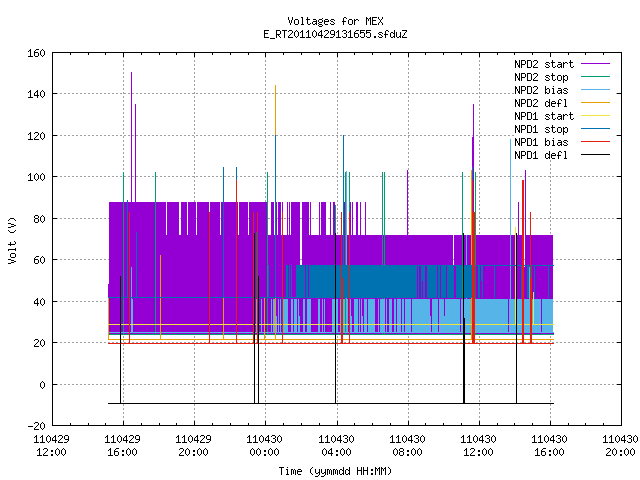Click the 110429 16:00 time axis tick

pyautogui.click(x=122, y=446)
